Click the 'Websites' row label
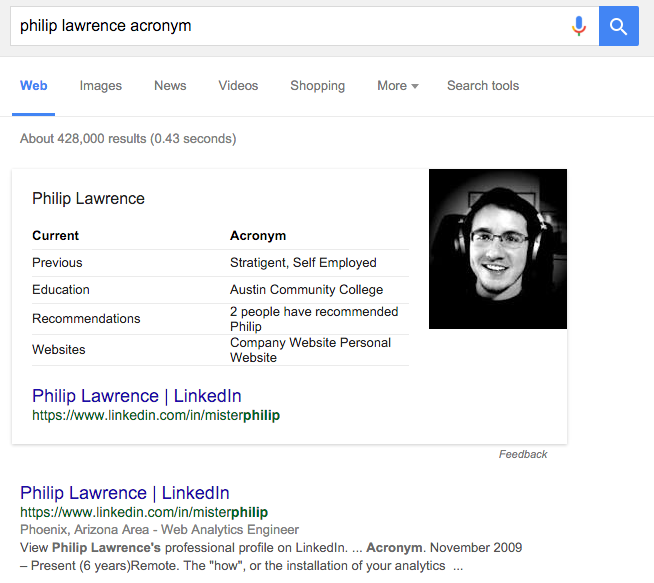654x583 pixels. point(59,349)
